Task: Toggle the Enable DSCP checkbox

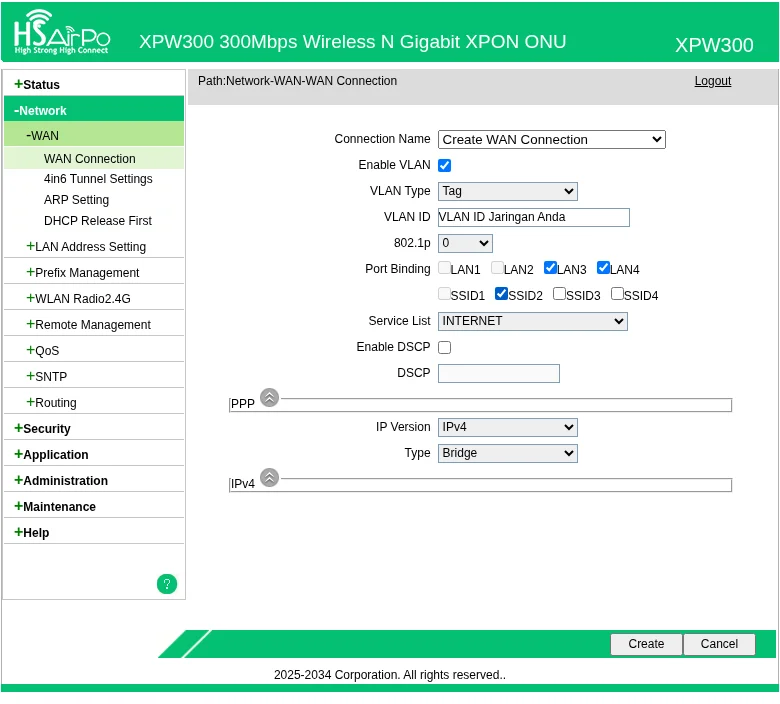Action: (444, 347)
